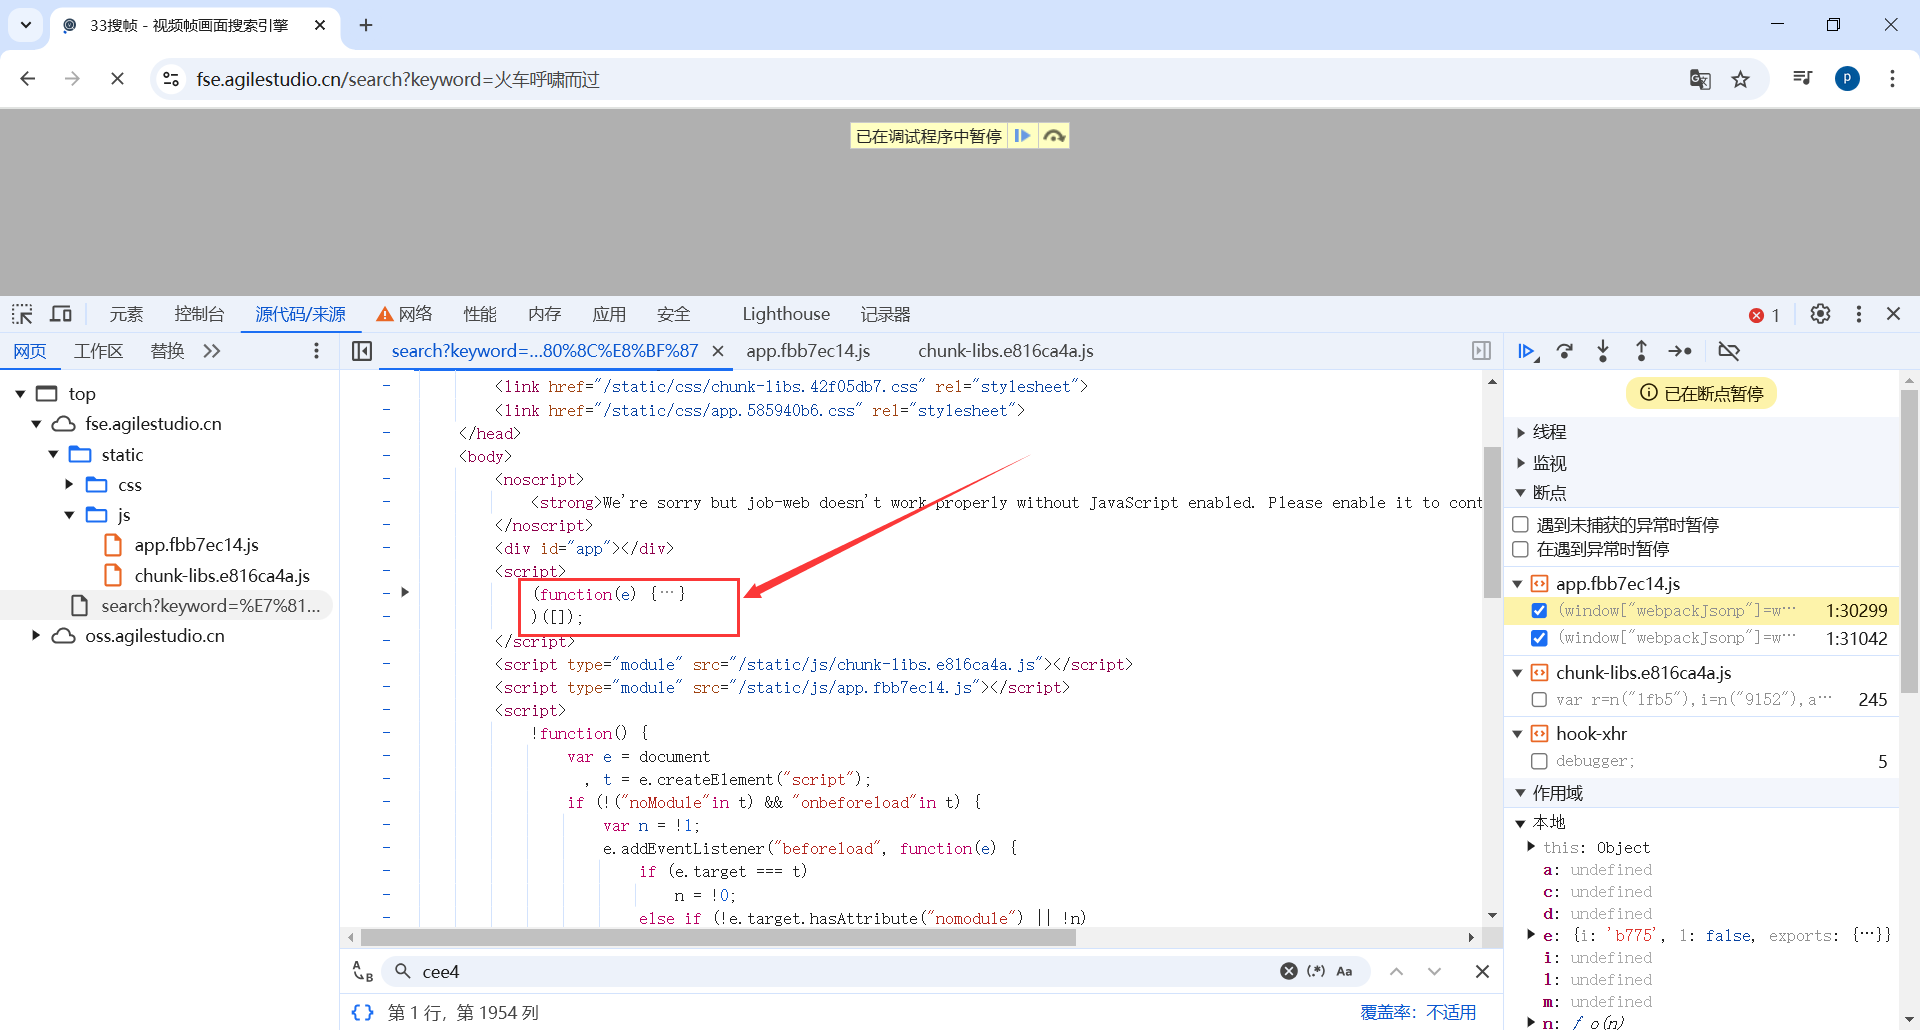Step over next function call

click(x=1565, y=351)
